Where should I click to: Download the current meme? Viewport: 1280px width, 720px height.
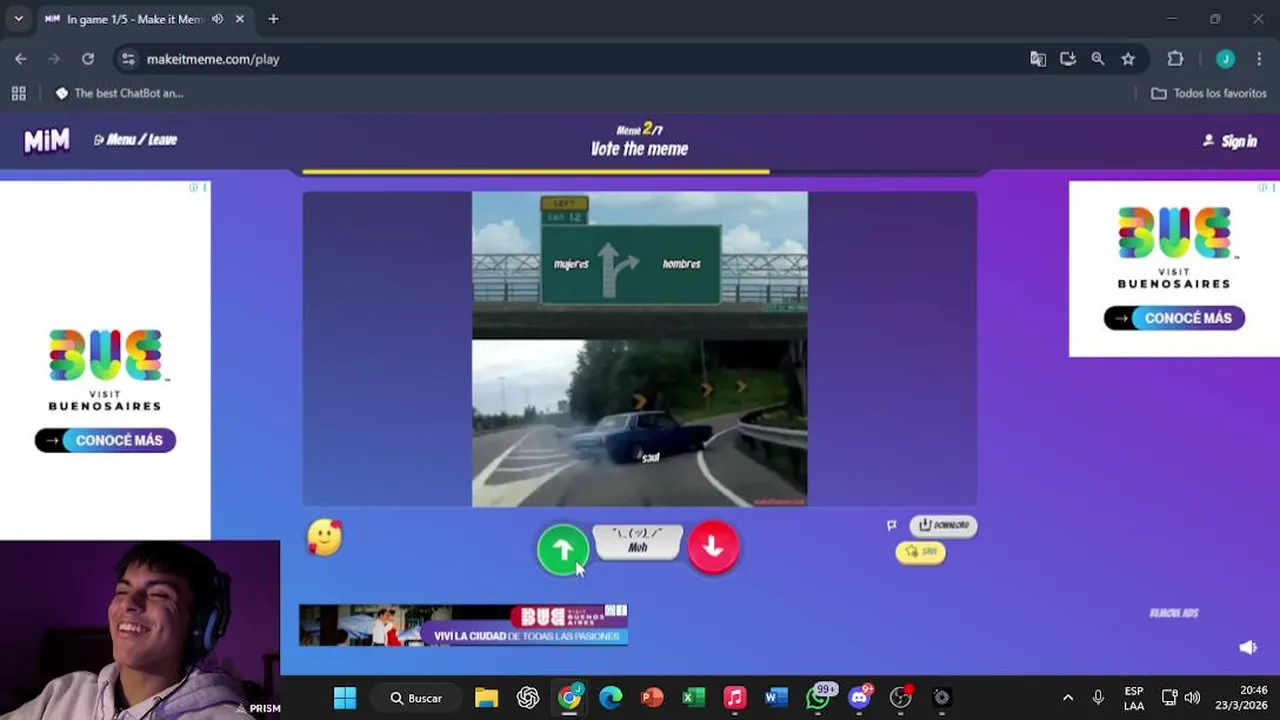pyautogui.click(x=943, y=525)
